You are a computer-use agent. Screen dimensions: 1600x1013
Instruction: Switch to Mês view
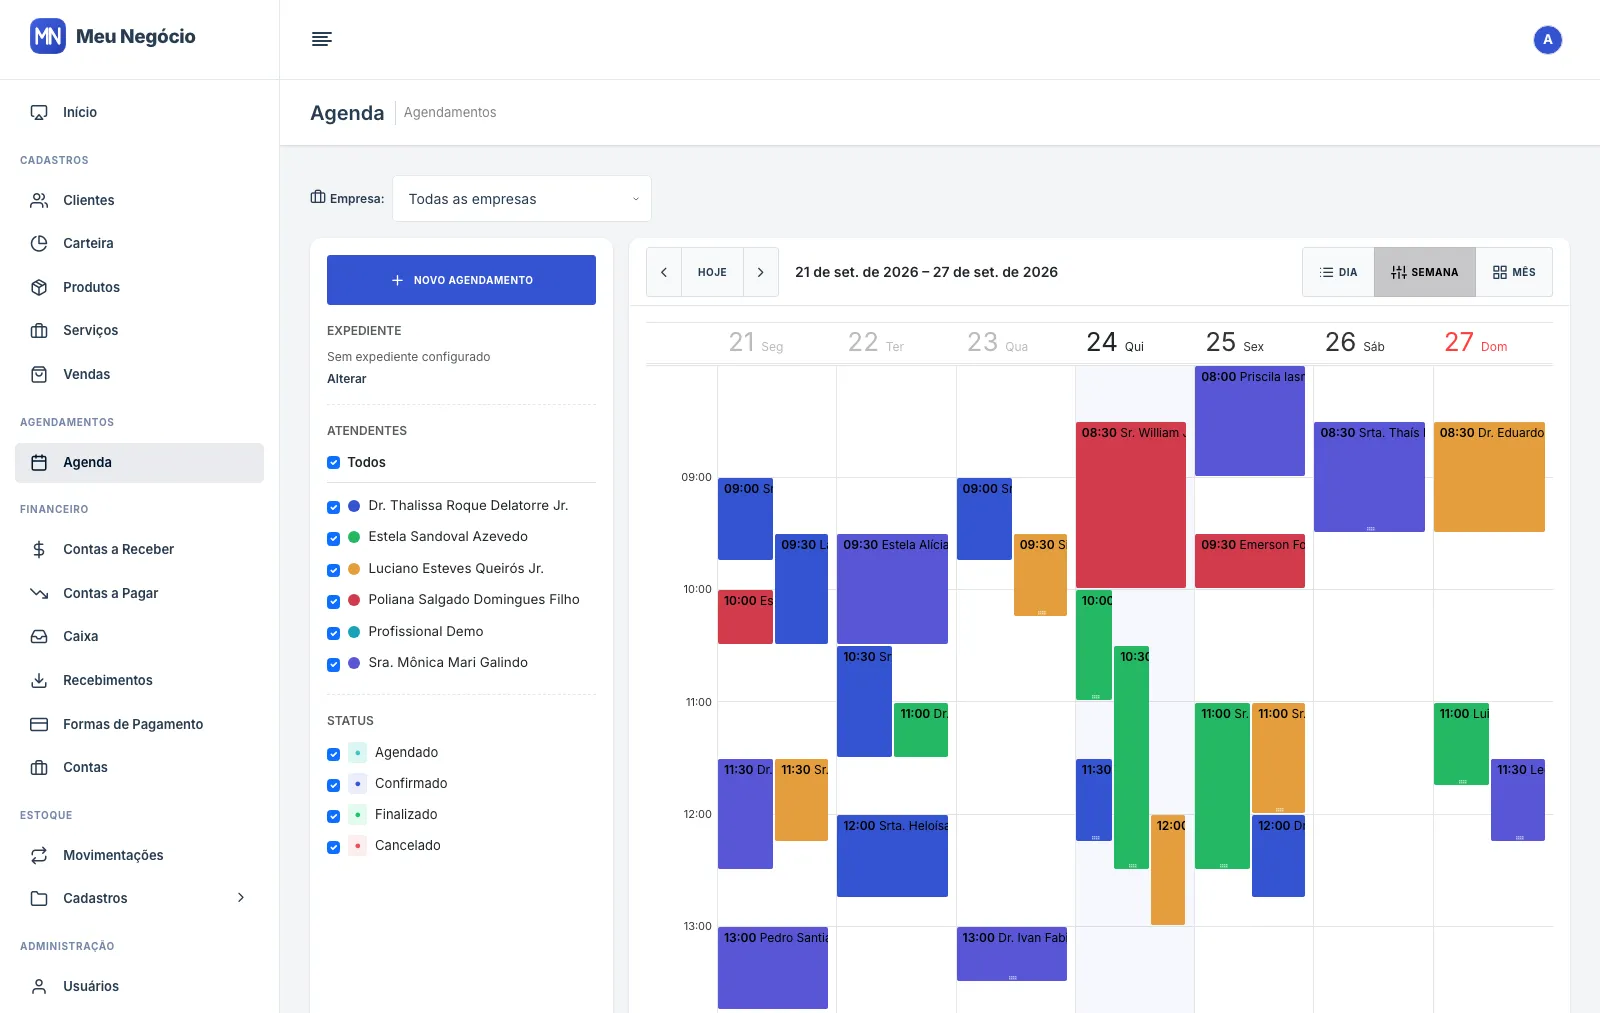[x=1514, y=272]
